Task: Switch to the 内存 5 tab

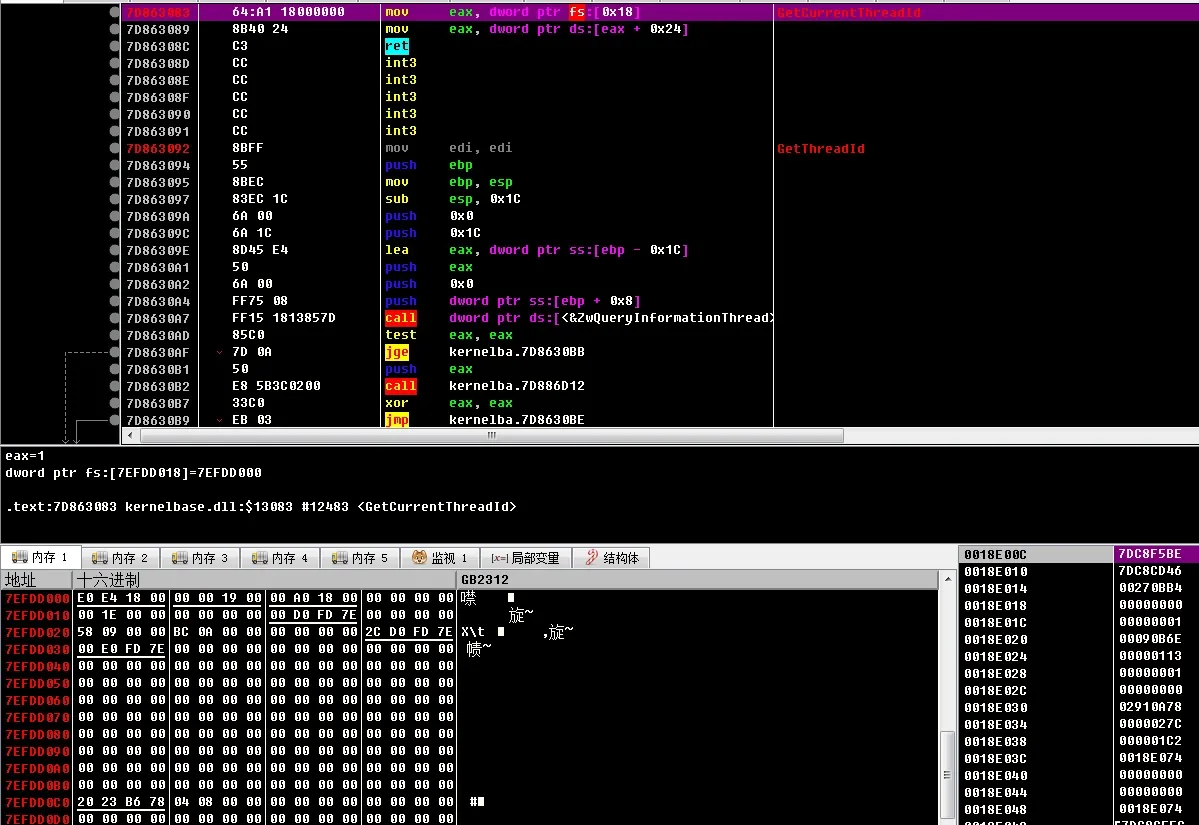Action: click(360, 558)
